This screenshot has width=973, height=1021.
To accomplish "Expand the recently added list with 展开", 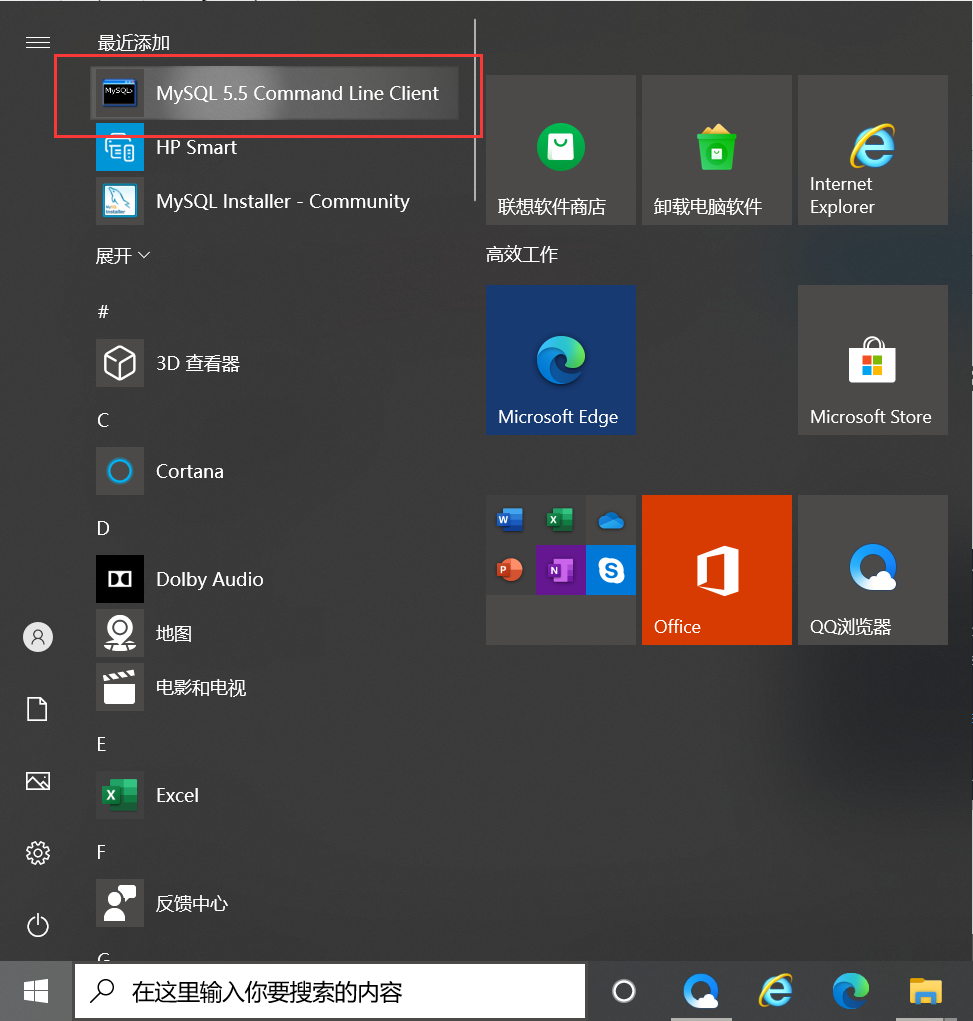I will (122, 255).
